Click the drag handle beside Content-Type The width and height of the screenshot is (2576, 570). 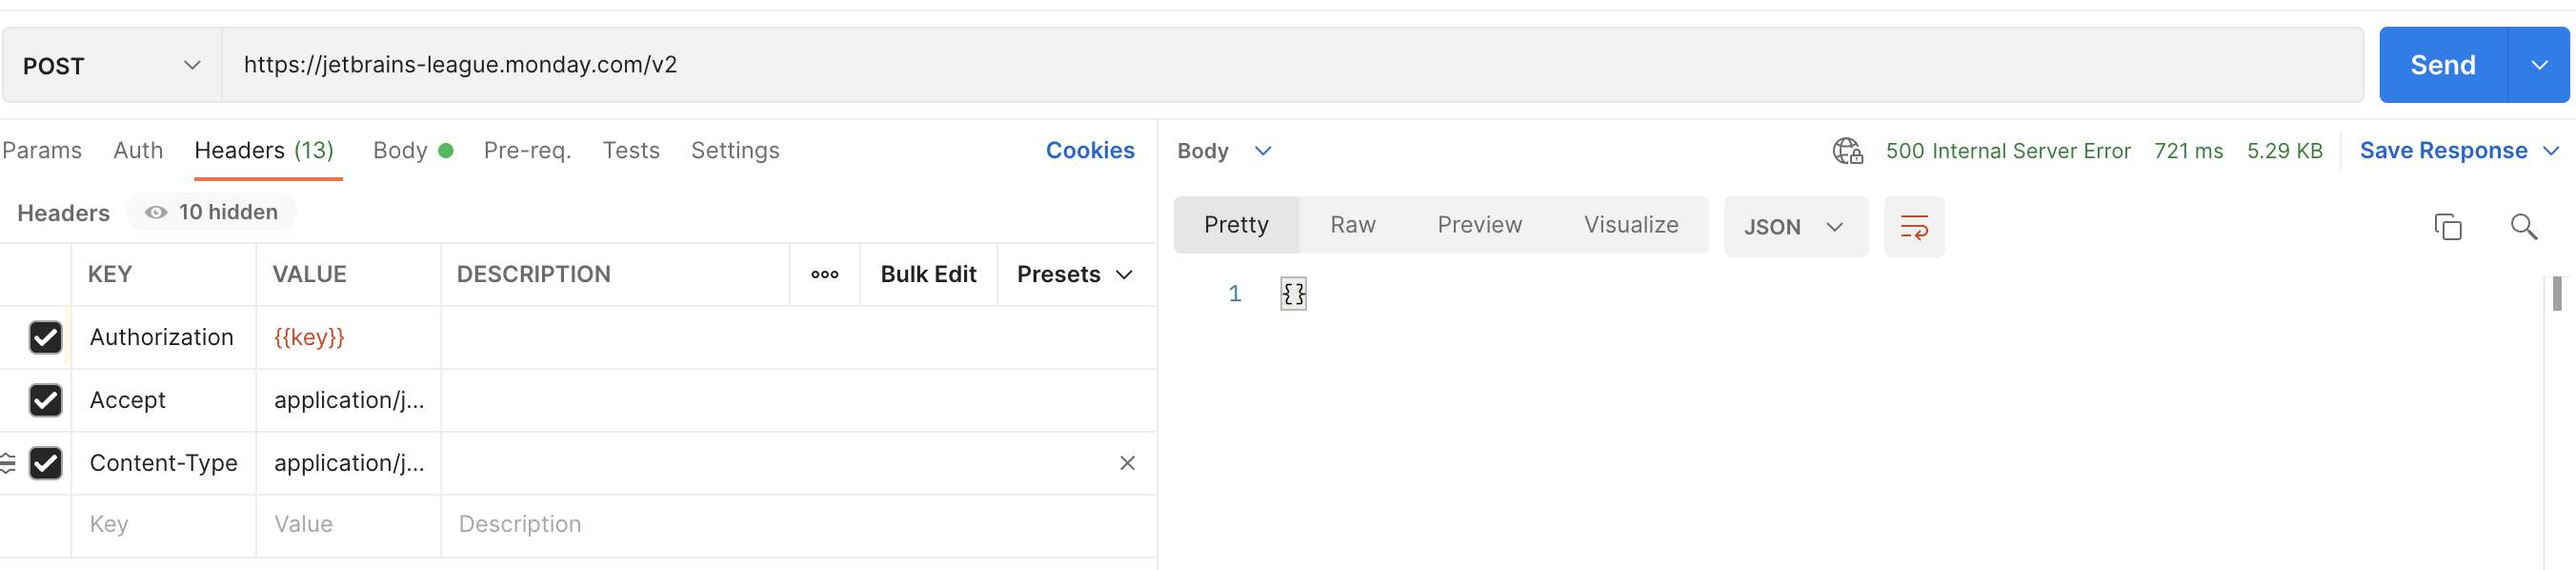(x=7, y=463)
